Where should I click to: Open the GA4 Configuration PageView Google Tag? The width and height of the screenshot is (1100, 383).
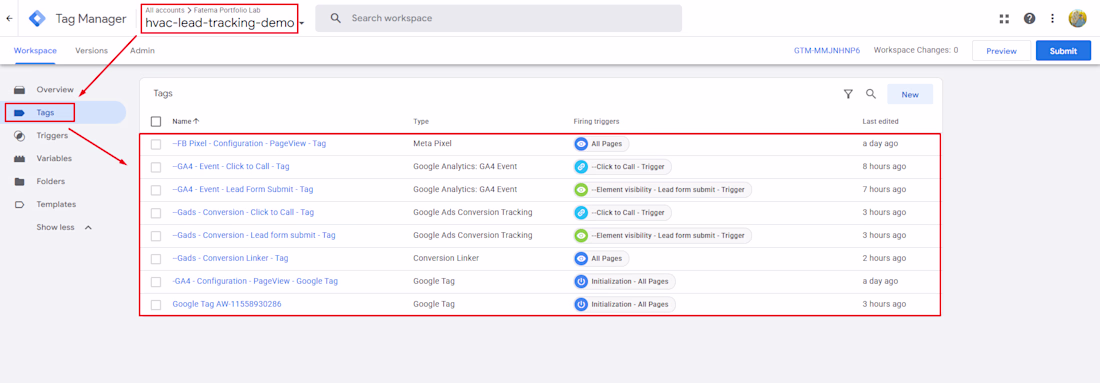[x=255, y=281]
